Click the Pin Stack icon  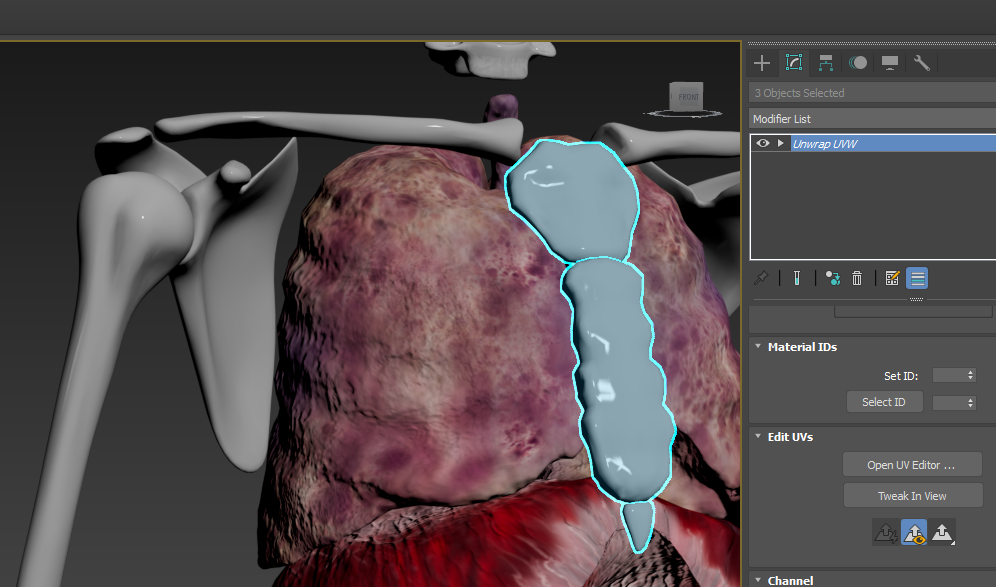point(761,278)
